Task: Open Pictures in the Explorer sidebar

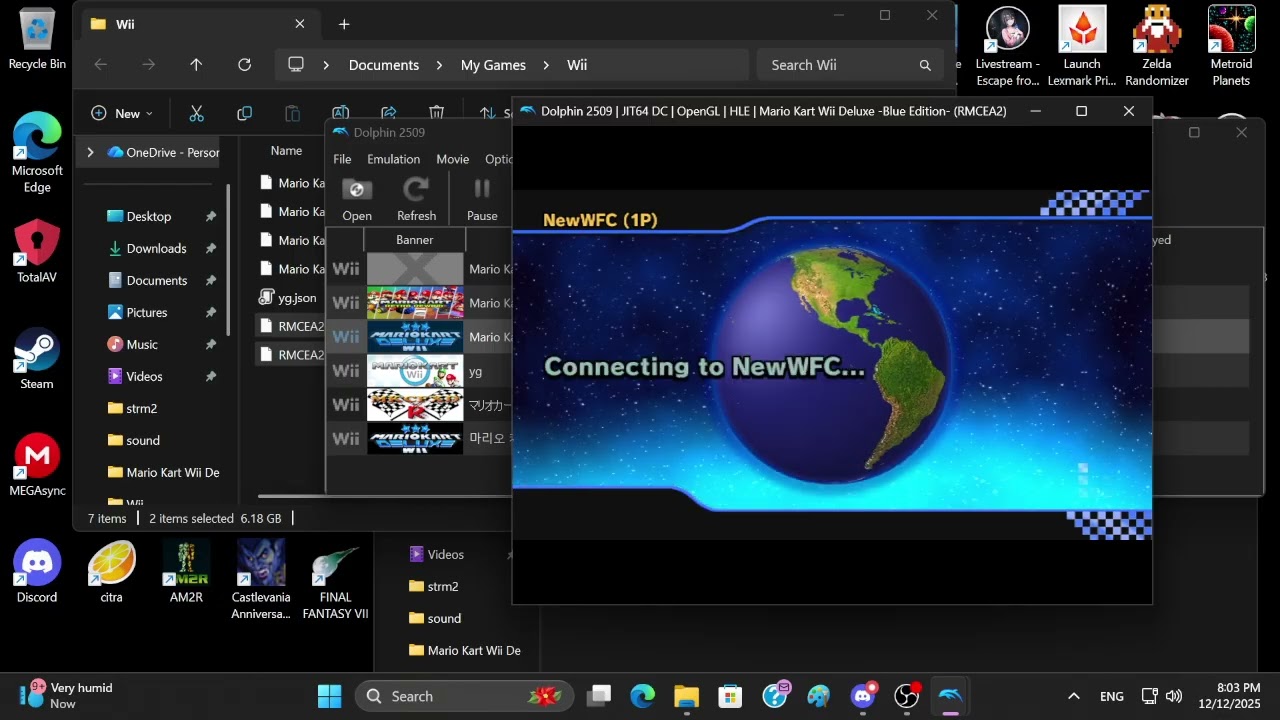Action: (147, 312)
